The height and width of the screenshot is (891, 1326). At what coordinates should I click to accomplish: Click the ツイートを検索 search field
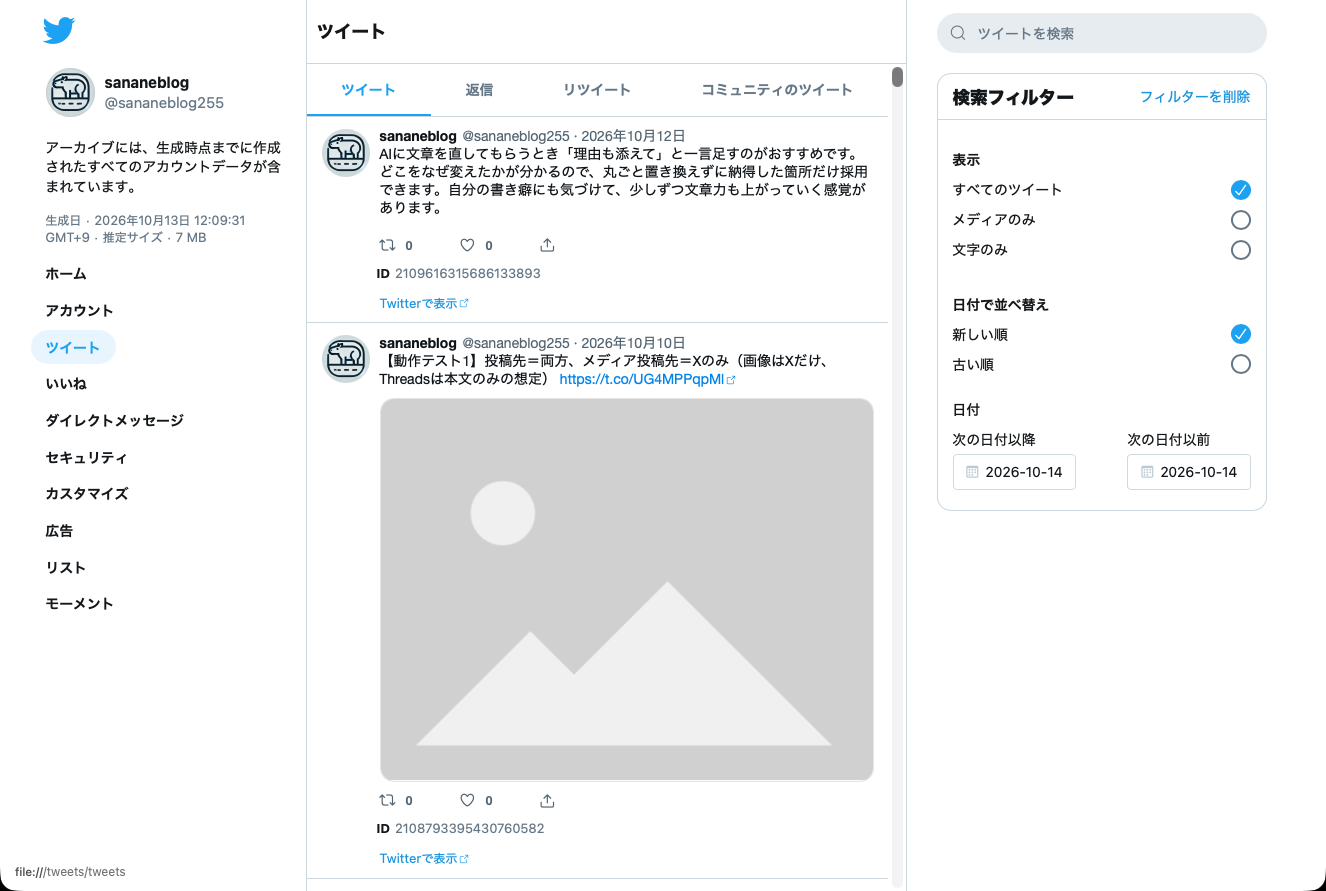(1102, 33)
